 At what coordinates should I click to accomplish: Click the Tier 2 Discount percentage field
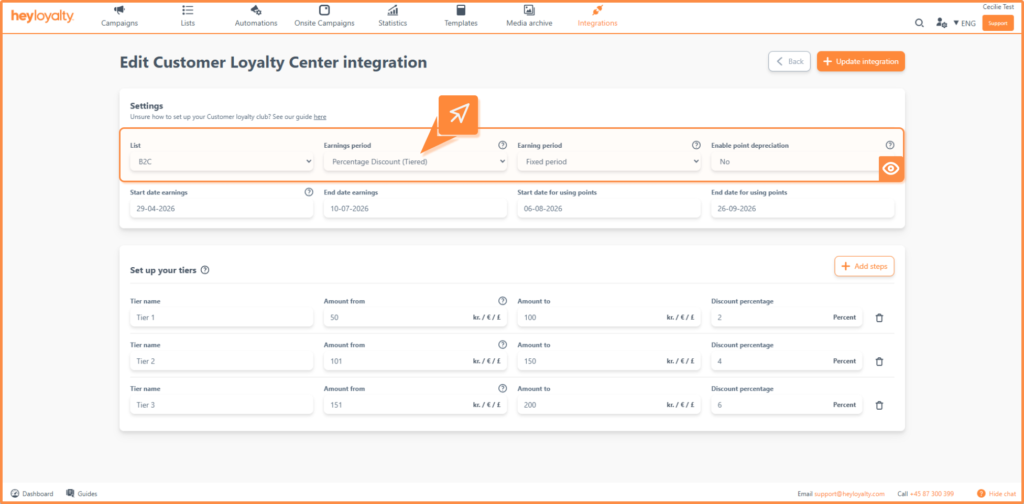pos(786,361)
